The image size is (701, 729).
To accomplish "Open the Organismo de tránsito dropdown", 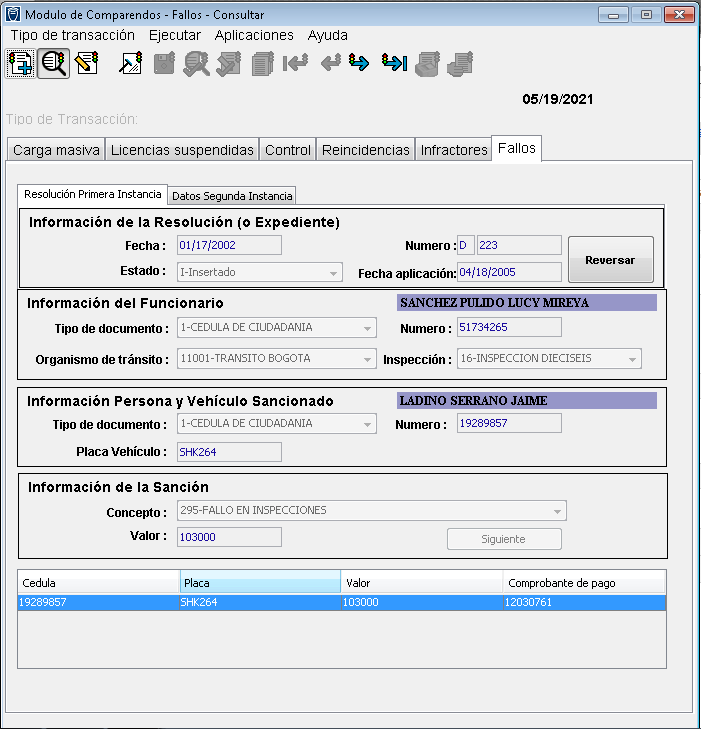I will click(367, 359).
